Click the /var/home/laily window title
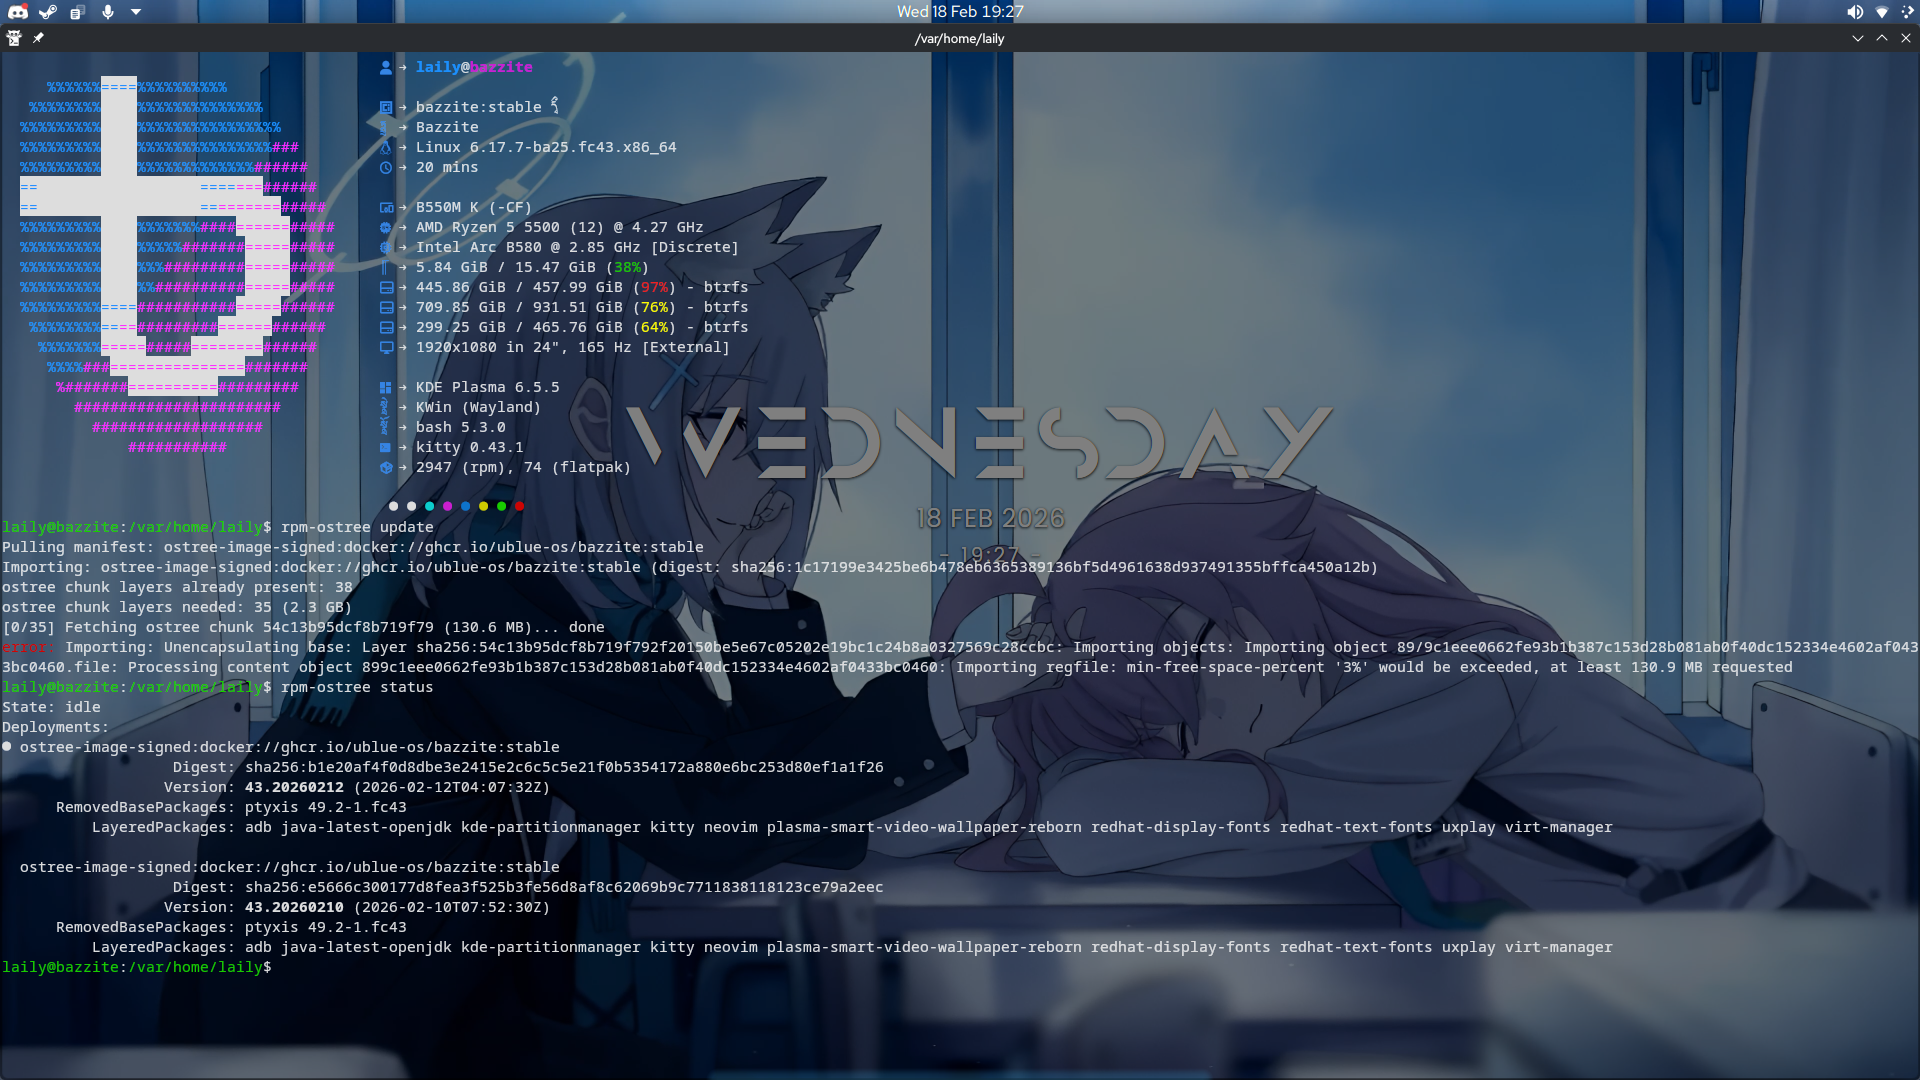1920x1080 pixels. (x=959, y=39)
